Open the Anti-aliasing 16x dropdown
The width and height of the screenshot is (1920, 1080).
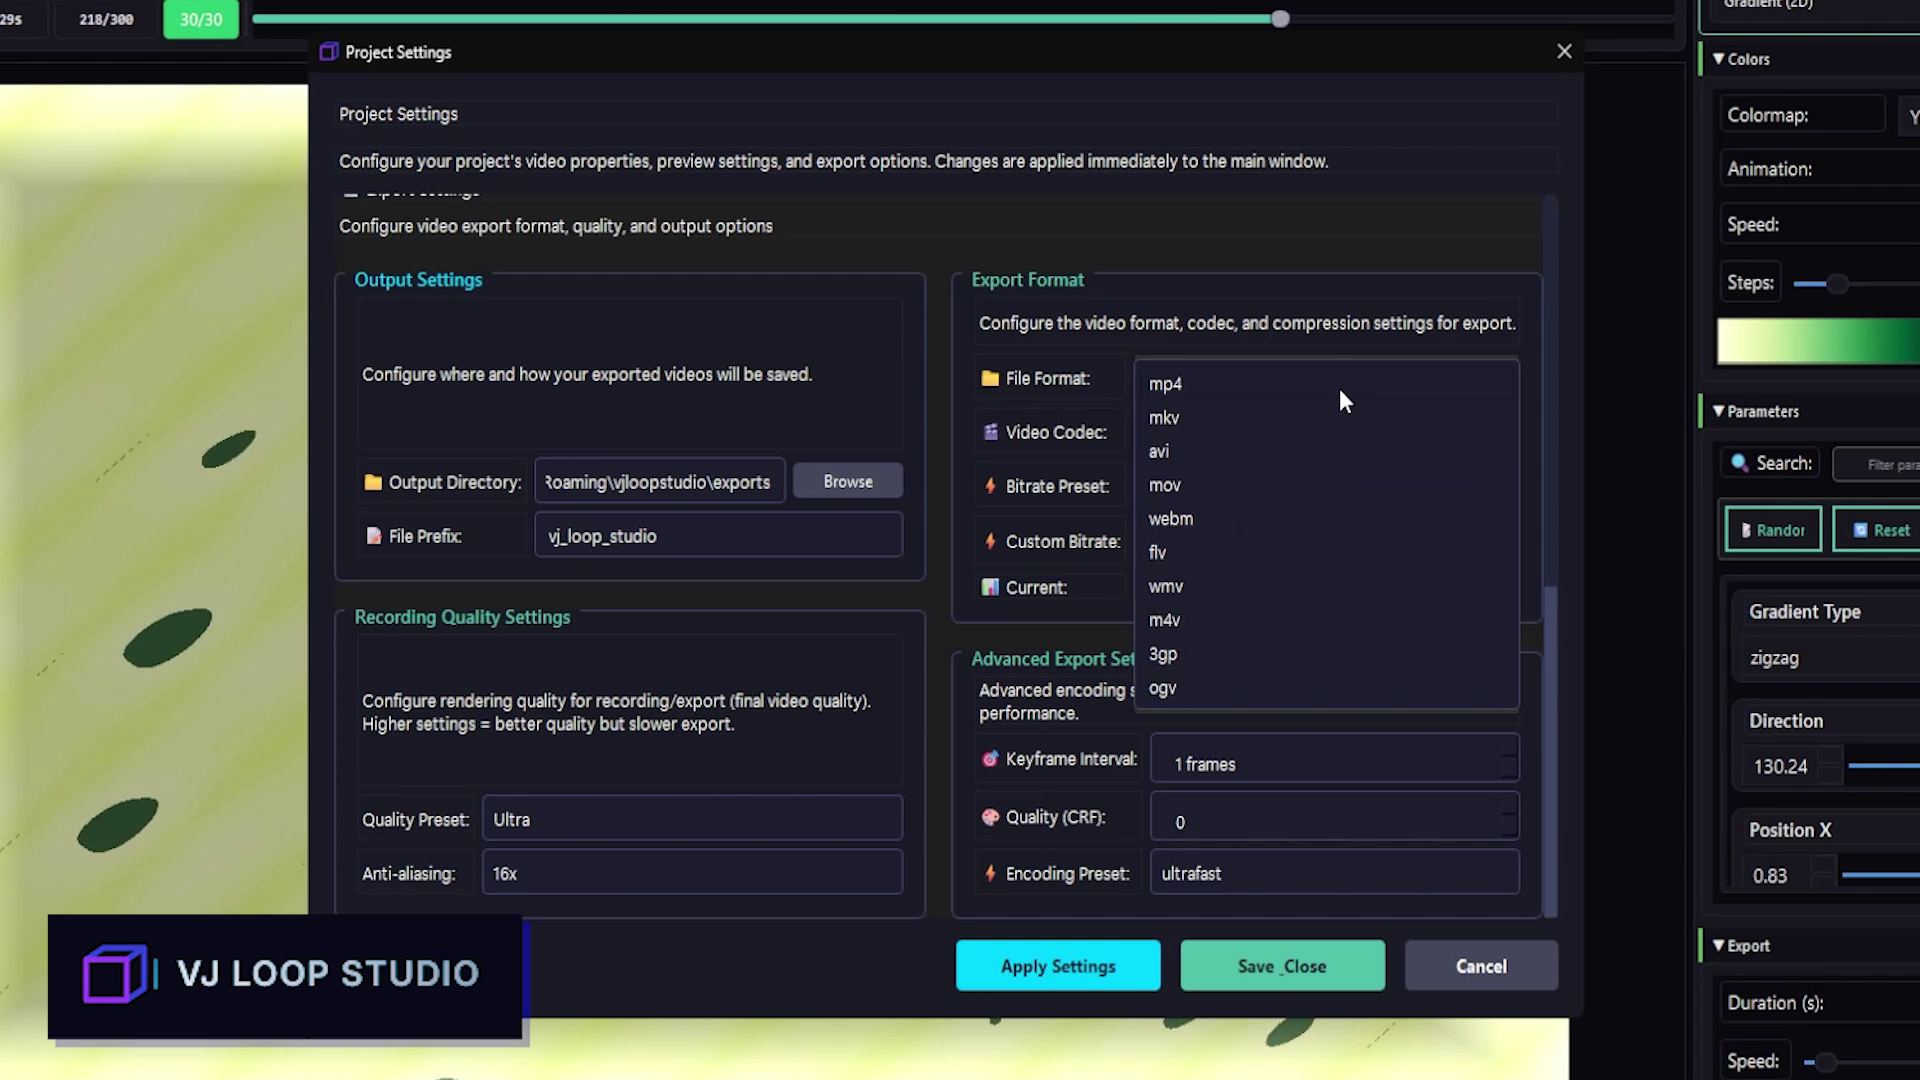tap(692, 873)
